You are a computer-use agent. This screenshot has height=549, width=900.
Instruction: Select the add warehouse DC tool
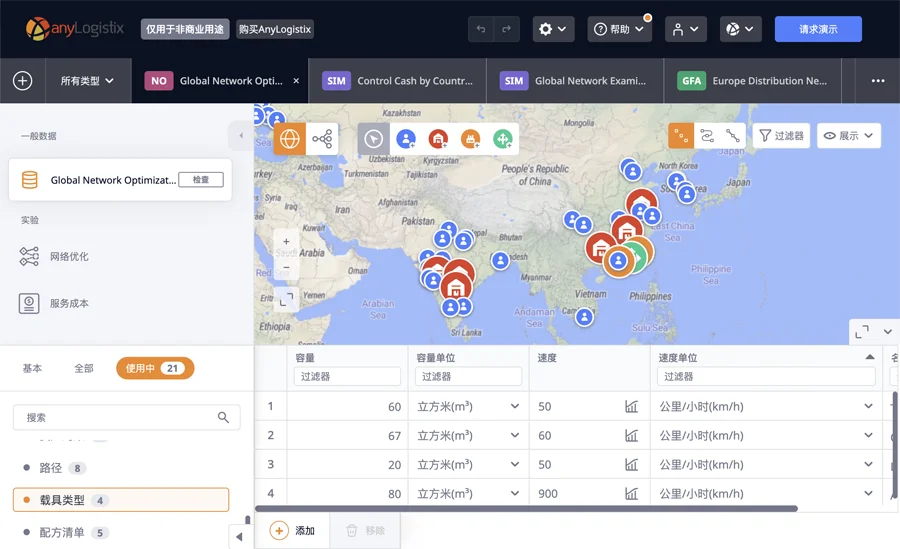438,139
